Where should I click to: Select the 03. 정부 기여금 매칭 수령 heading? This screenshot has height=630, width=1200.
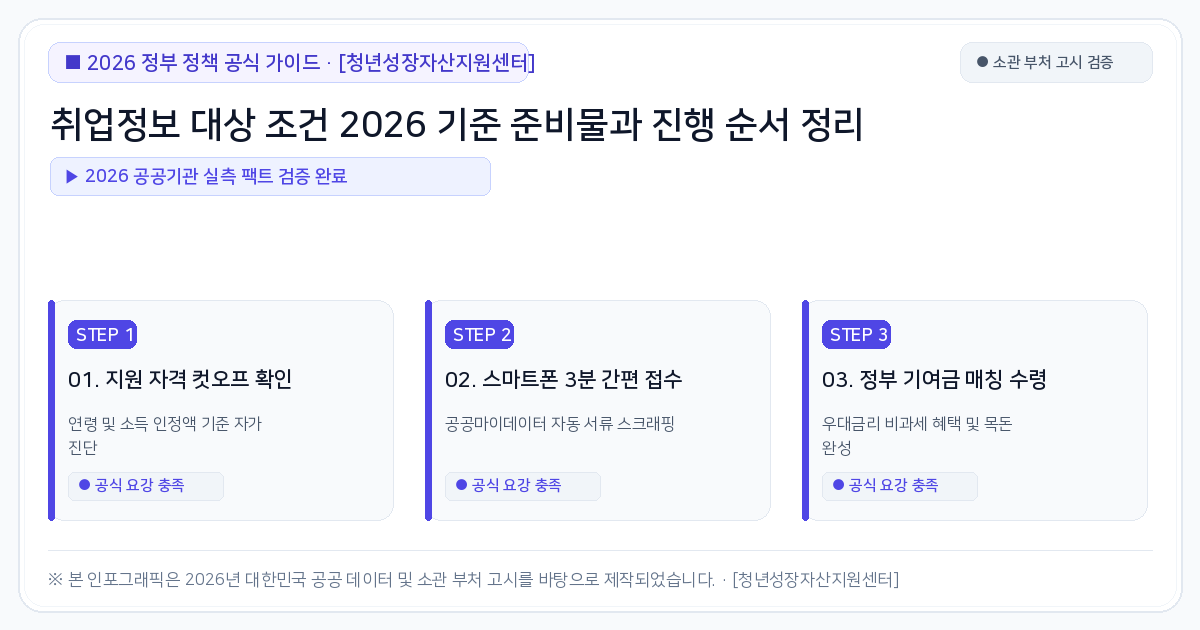(934, 380)
